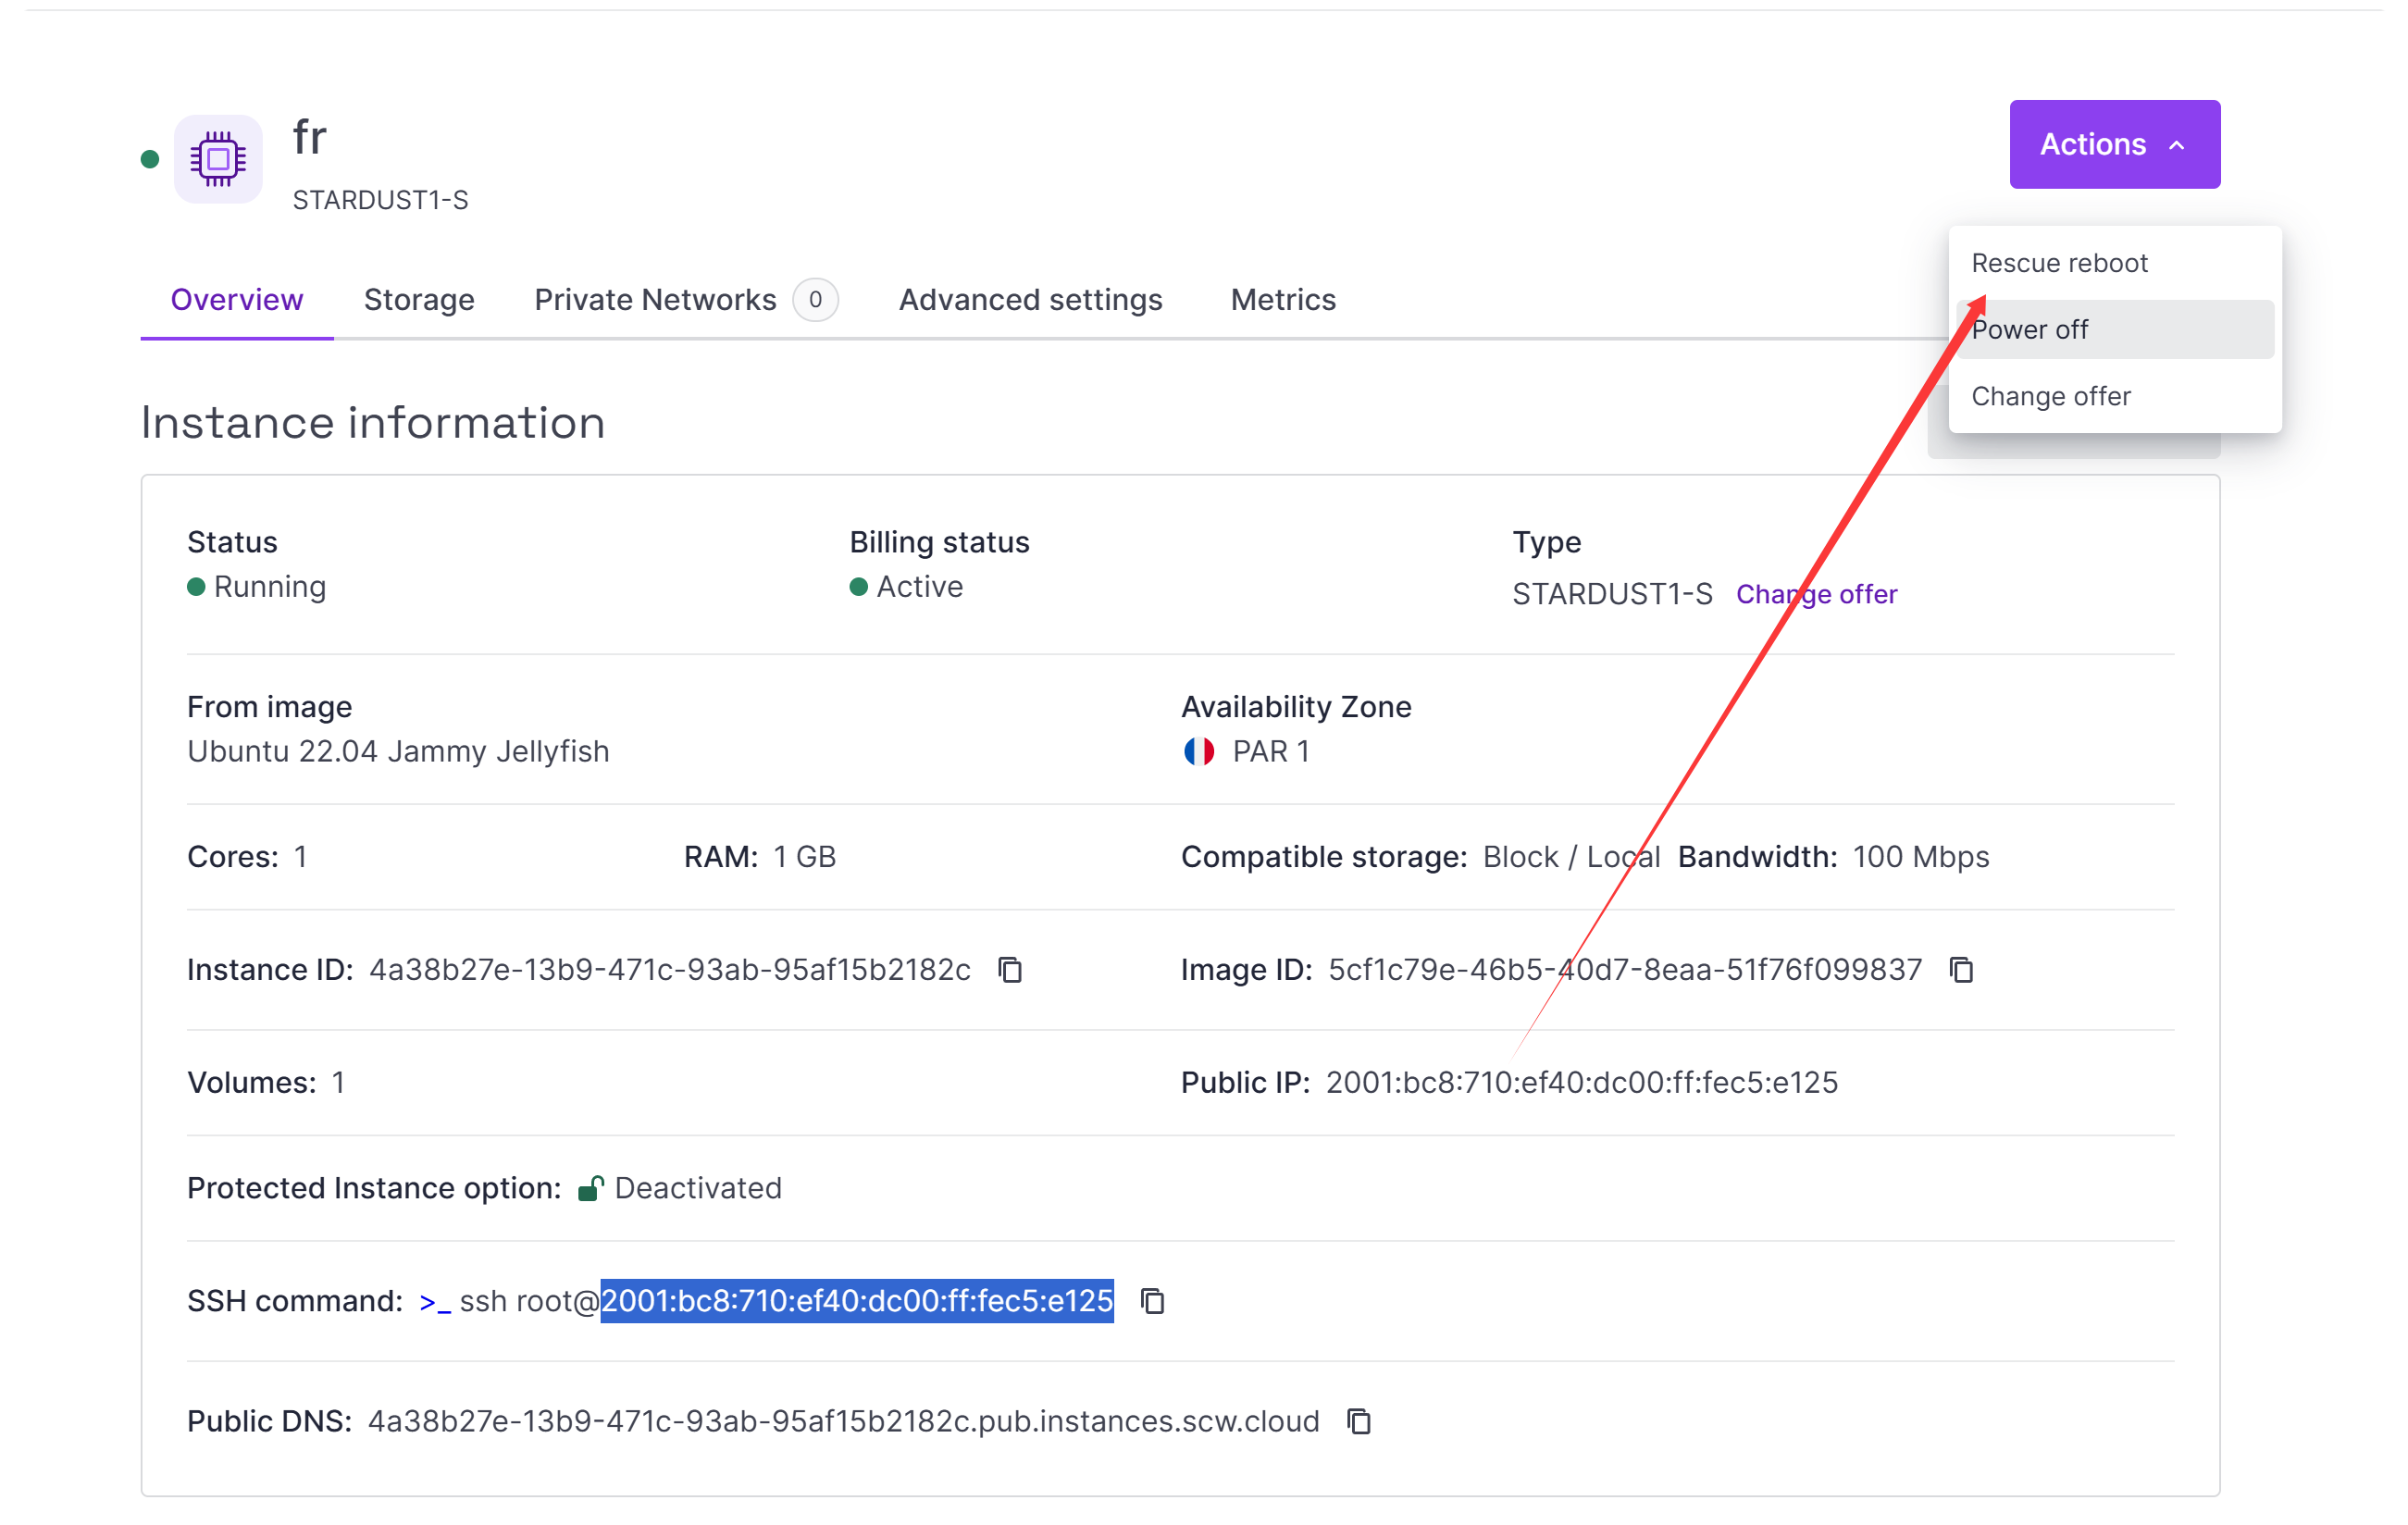Click the green dot beside Active billing status
The height and width of the screenshot is (1525, 2408).
tap(858, 587)
